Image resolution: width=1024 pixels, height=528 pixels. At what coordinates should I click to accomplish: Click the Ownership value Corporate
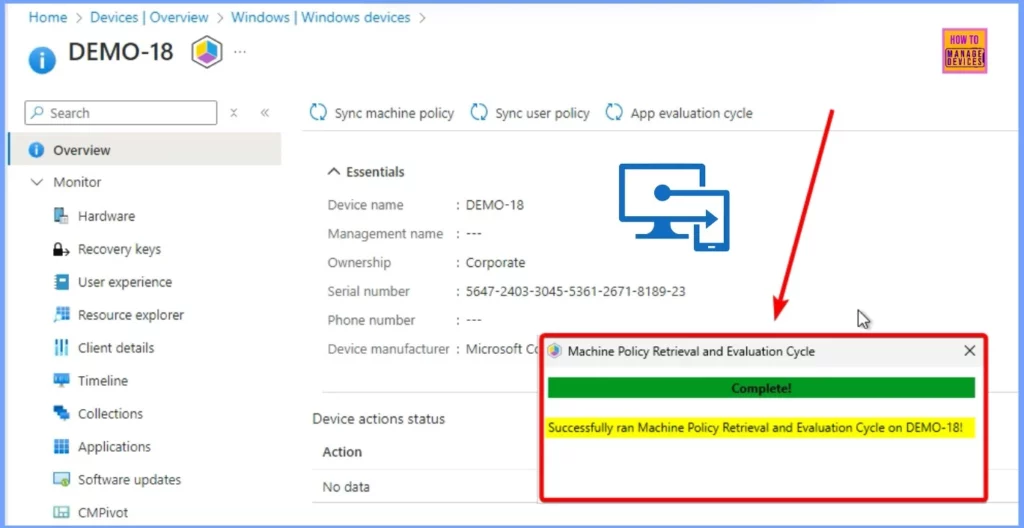495,263
